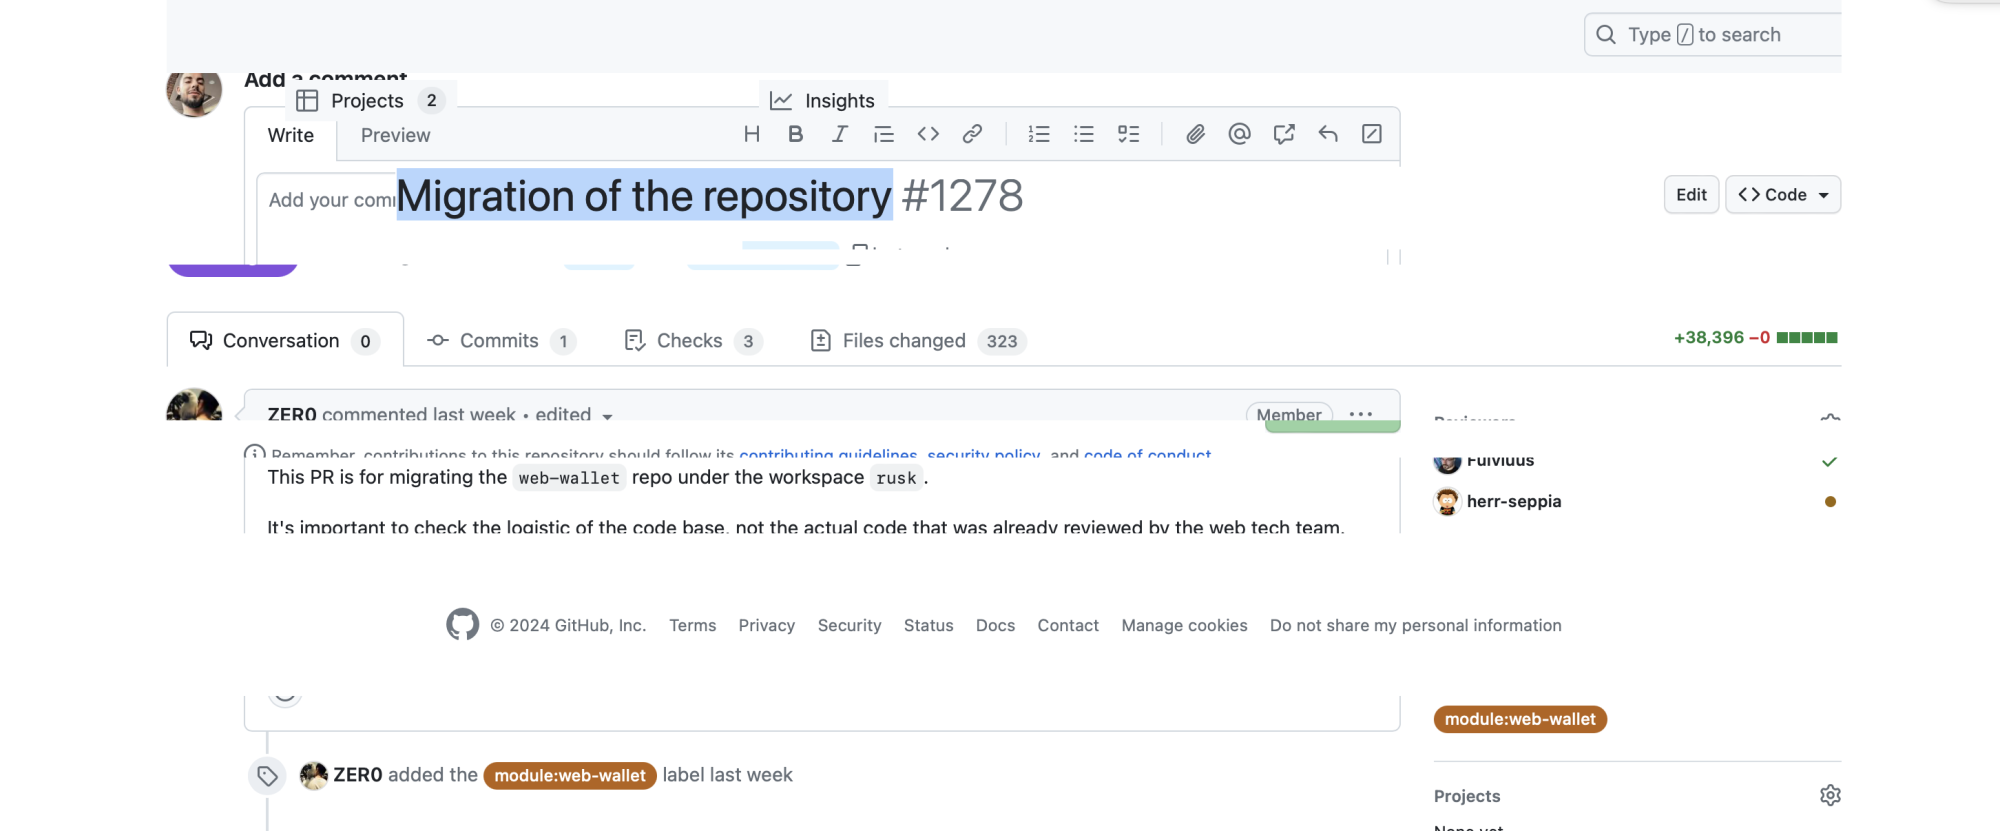Screen dimensions: 2000x831
Task: Click the Security footer link
Action: (x=850, y=626)
